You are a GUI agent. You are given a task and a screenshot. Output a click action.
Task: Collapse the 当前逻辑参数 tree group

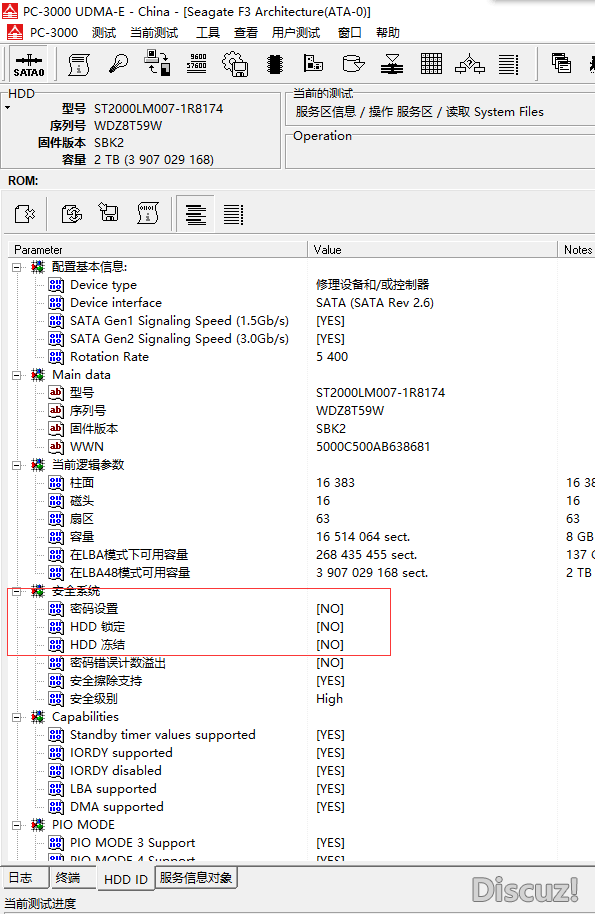tap(17, 465)
